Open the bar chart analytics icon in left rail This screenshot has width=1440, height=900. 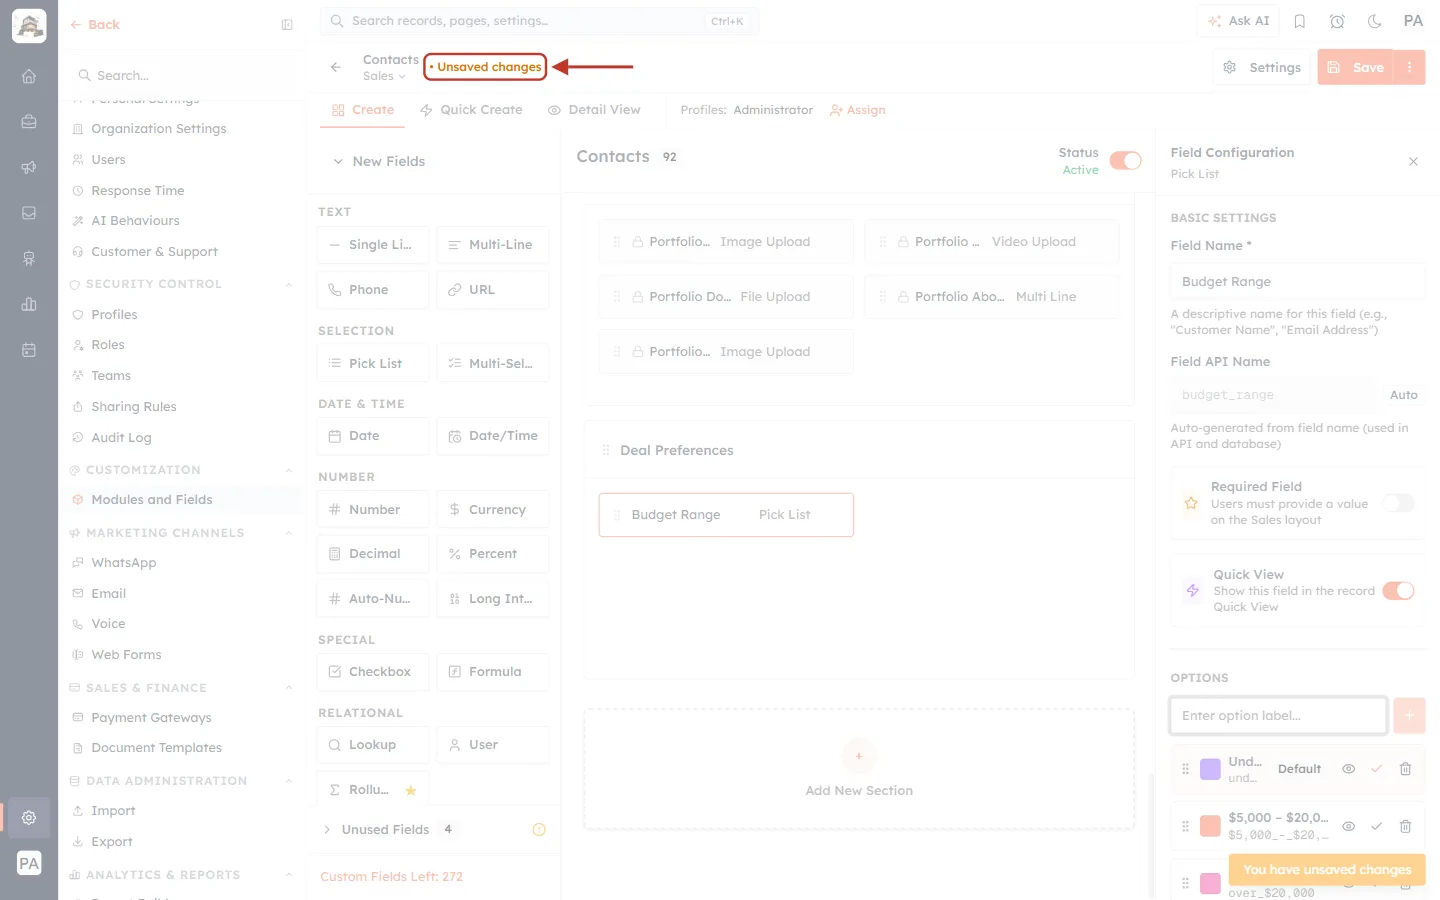point(29,304)
